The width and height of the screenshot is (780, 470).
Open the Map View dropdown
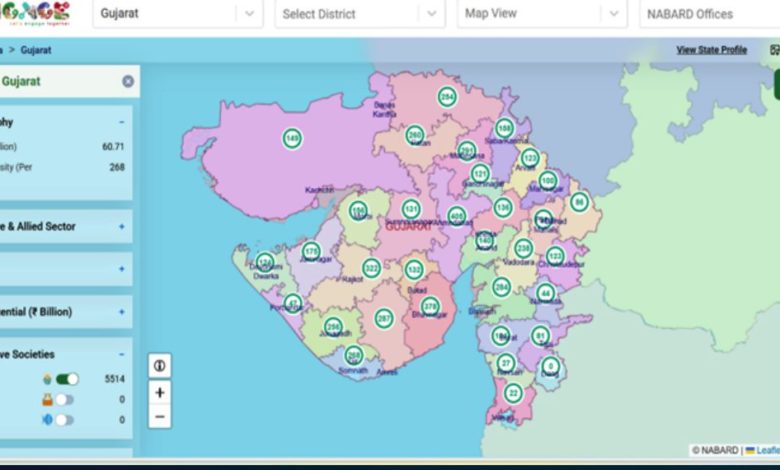click(543, 14)
